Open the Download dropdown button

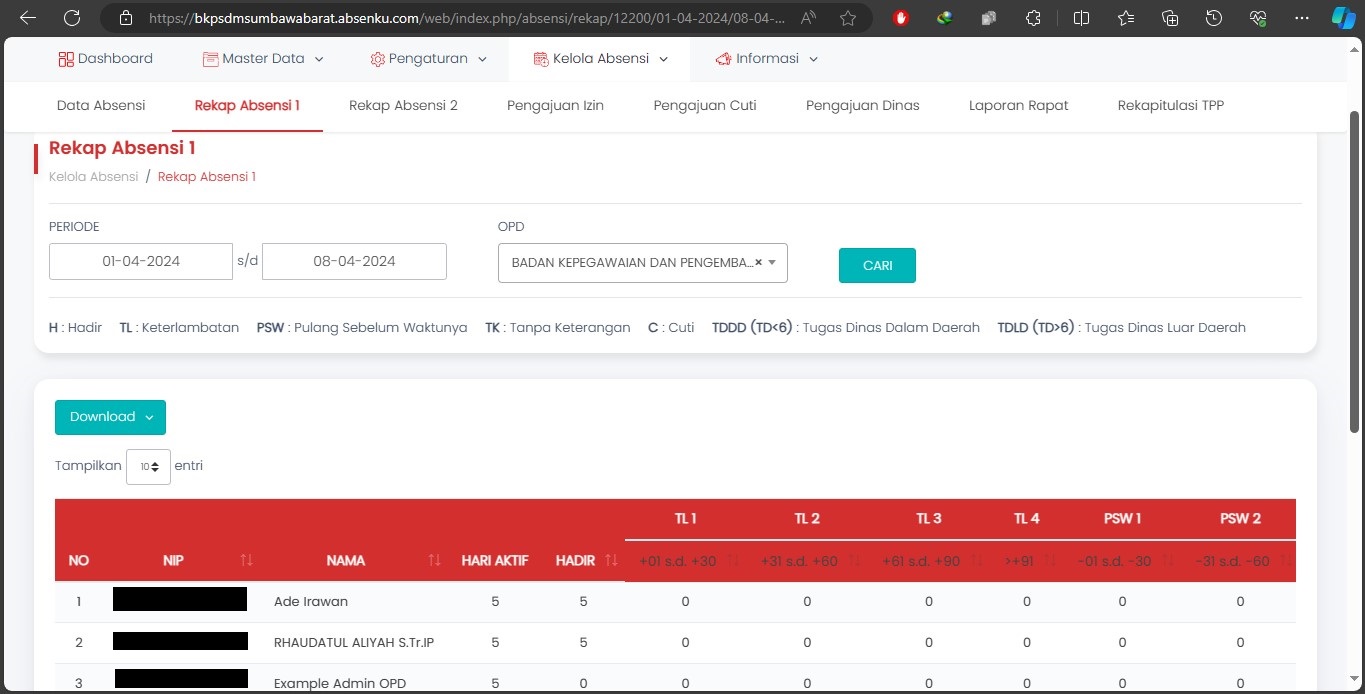110,417
